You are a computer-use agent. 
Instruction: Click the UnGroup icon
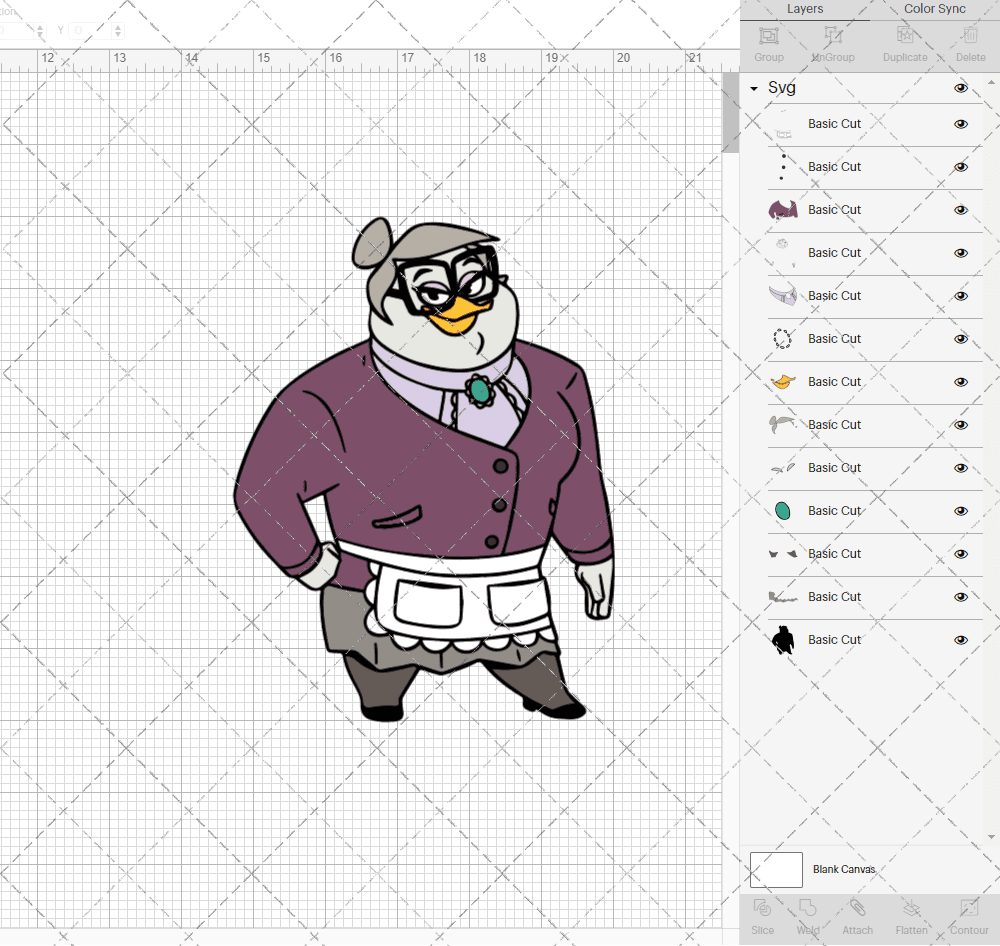click(833, 35)
